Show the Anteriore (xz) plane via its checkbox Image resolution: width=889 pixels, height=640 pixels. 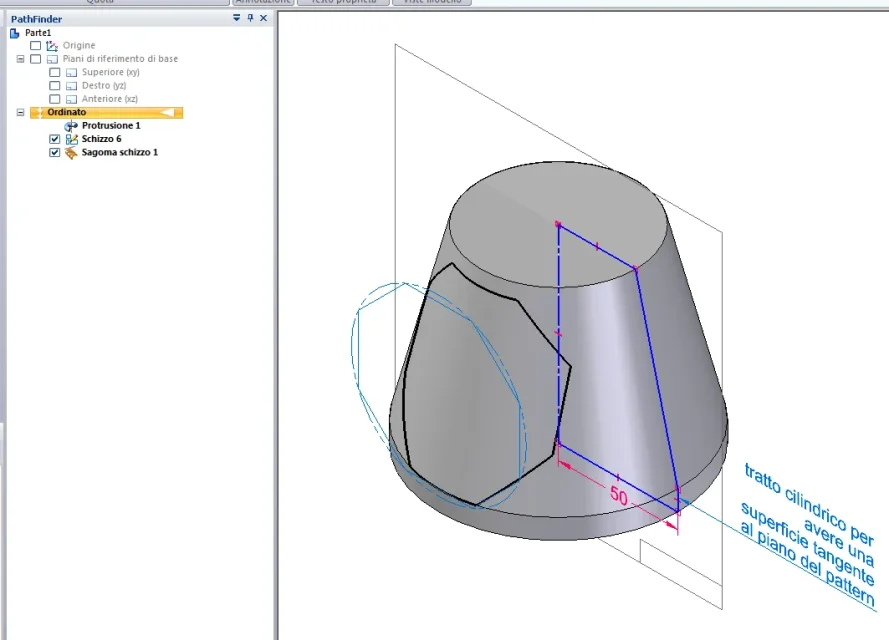54,99
